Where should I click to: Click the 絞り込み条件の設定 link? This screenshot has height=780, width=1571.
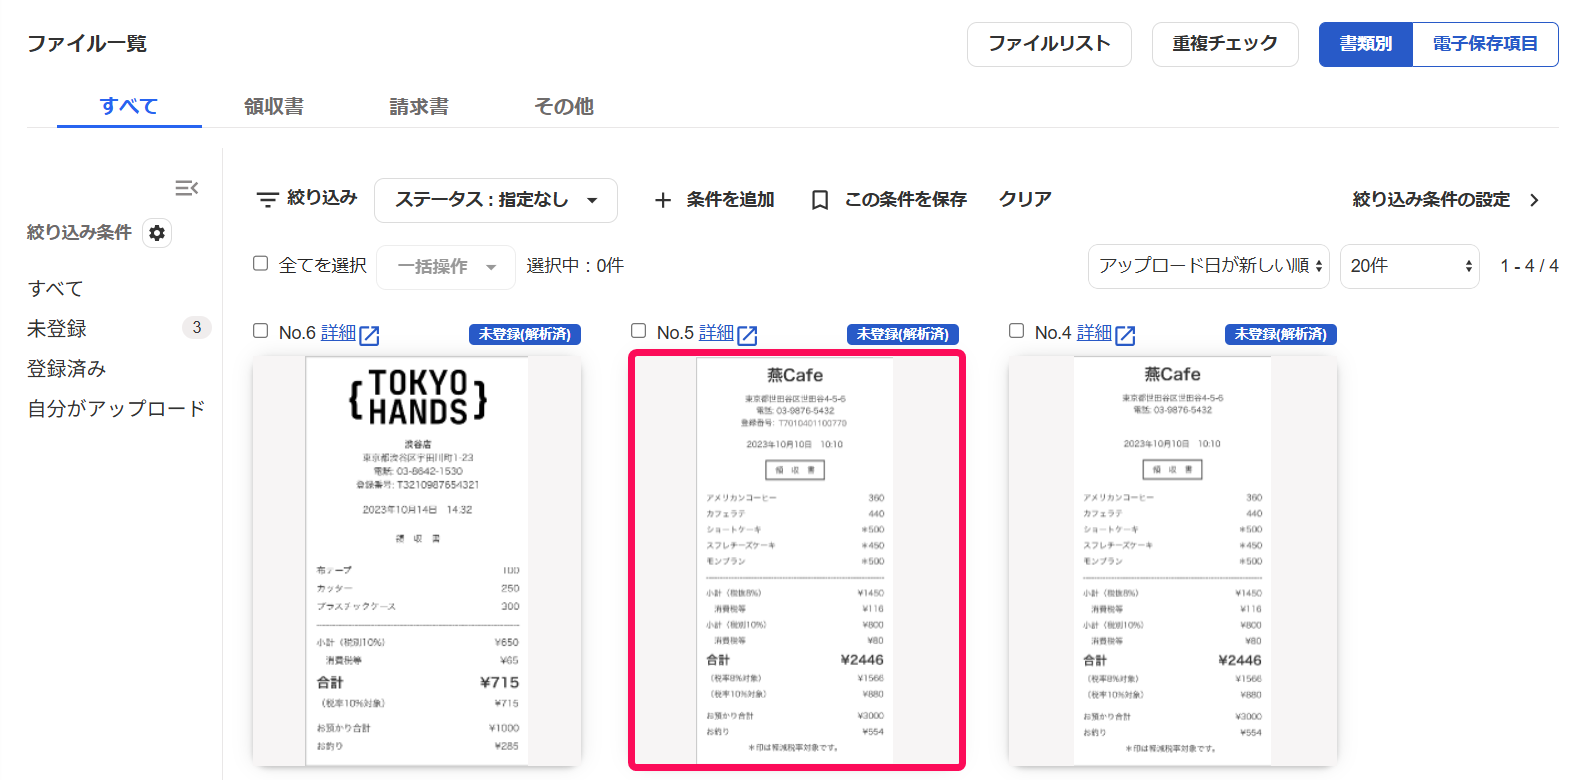pos(1431,200)
